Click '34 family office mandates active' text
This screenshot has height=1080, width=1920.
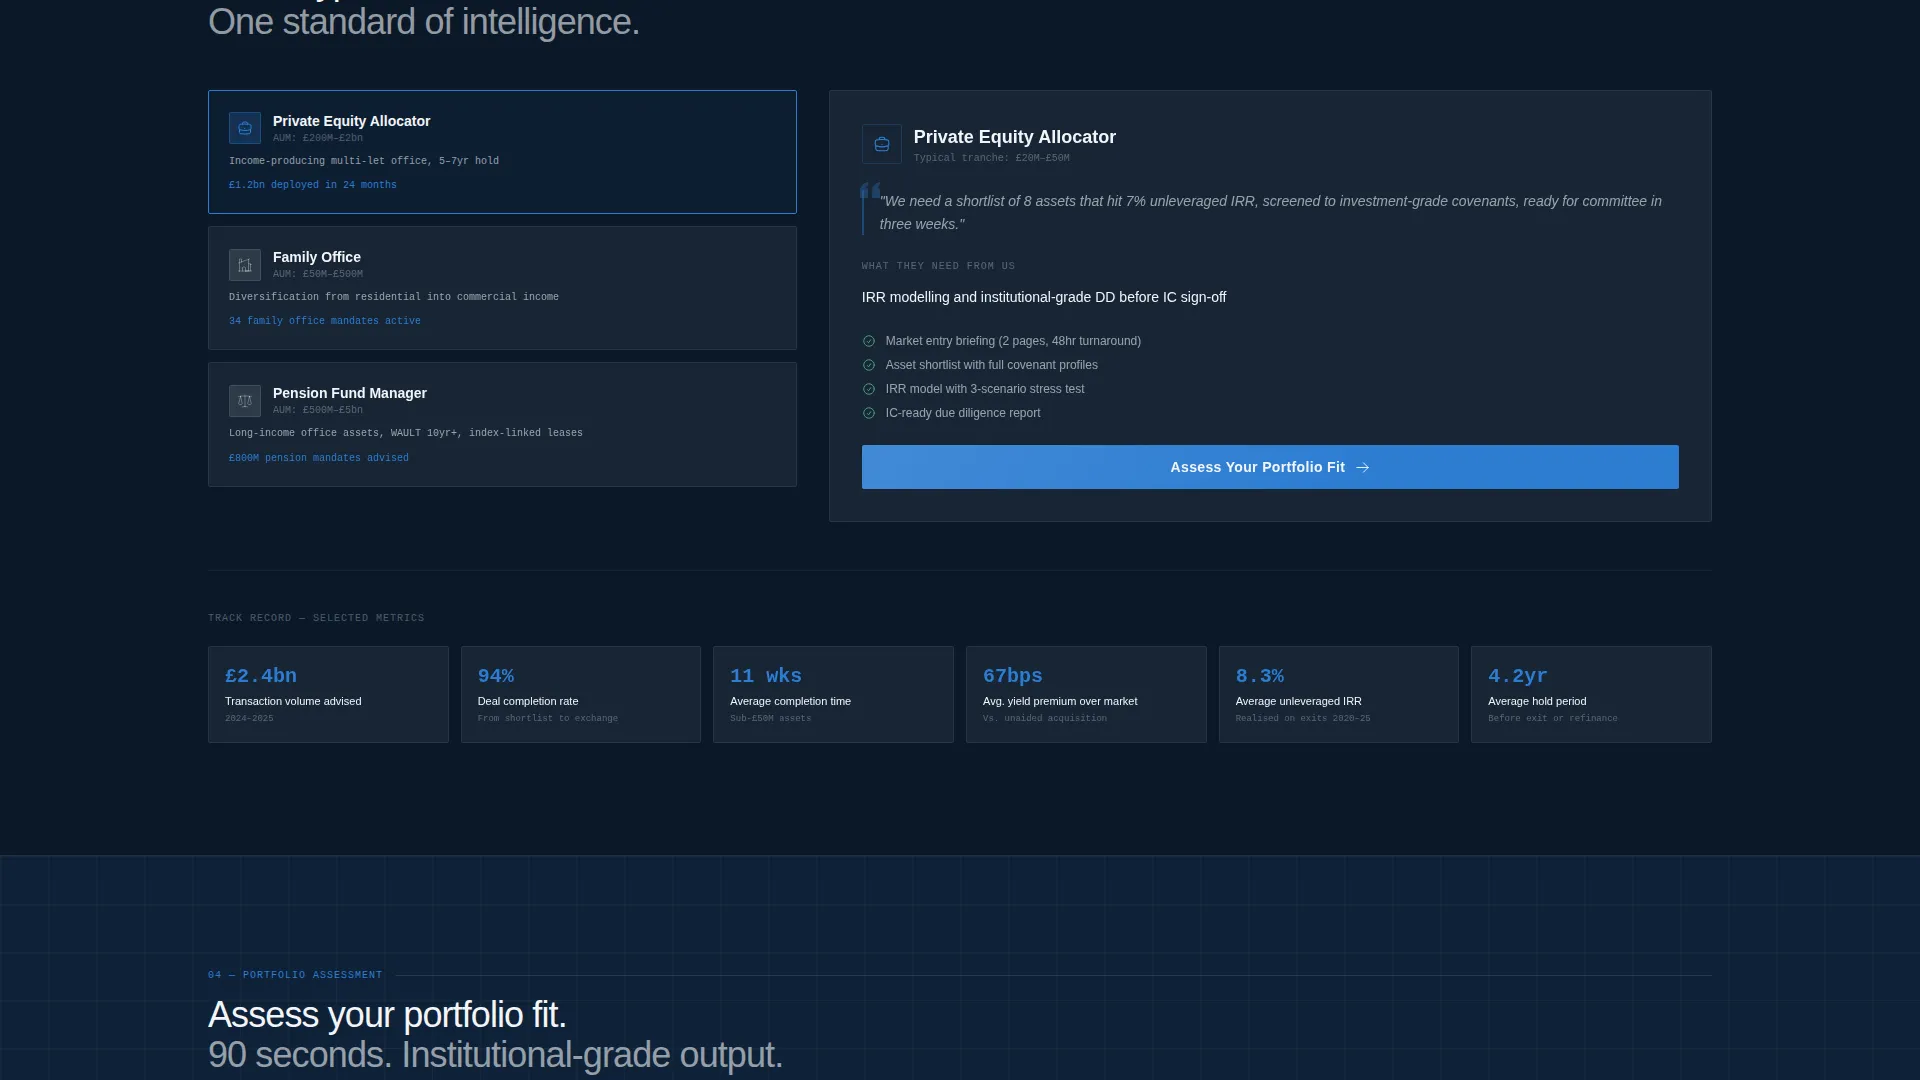(325, 321)
